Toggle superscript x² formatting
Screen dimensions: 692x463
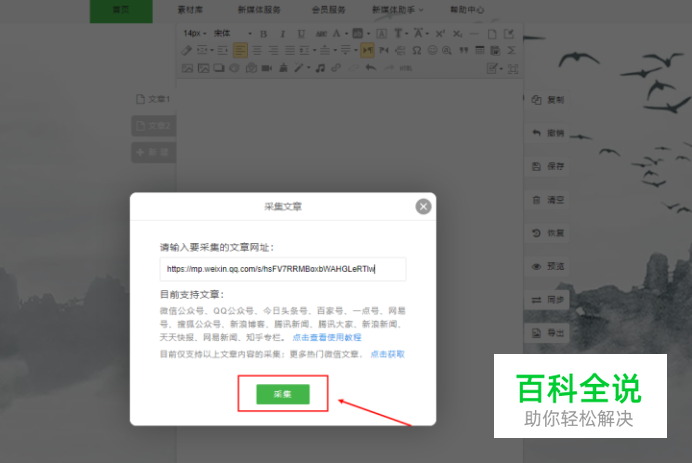coord(440,34)
